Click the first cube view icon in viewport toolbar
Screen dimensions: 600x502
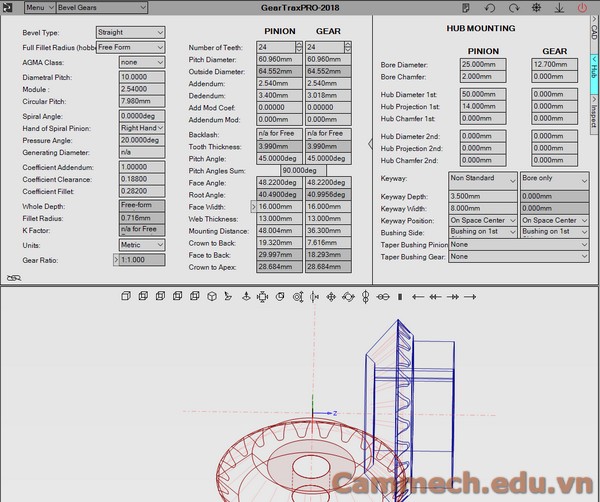point(126,296)
